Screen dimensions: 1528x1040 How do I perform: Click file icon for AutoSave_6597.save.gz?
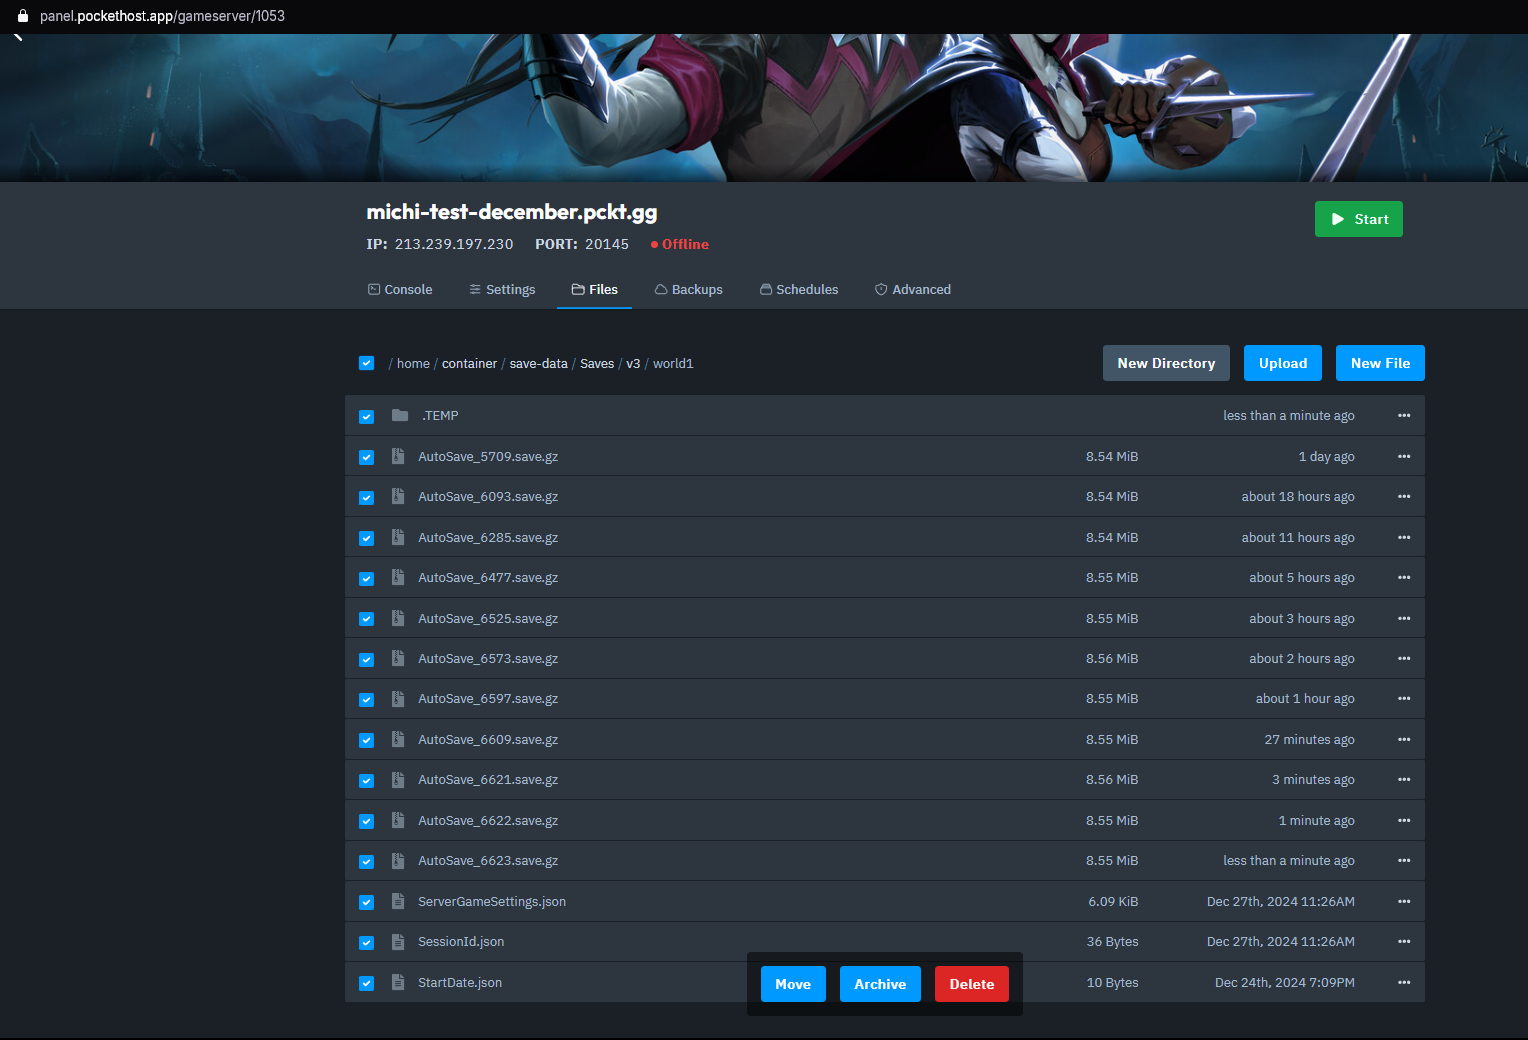(x=398, y=698)
